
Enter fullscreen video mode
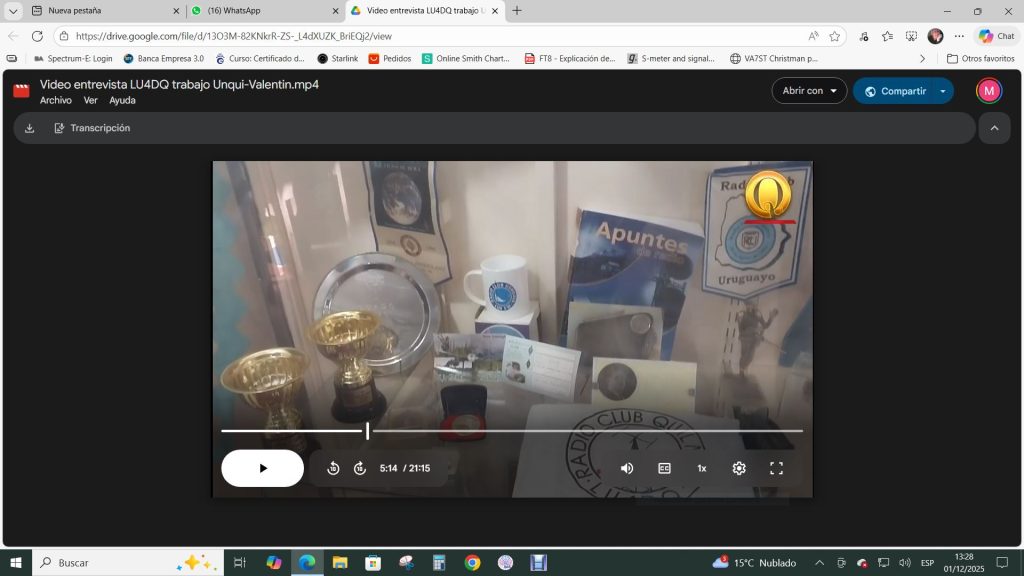click(x=776, y=468)
